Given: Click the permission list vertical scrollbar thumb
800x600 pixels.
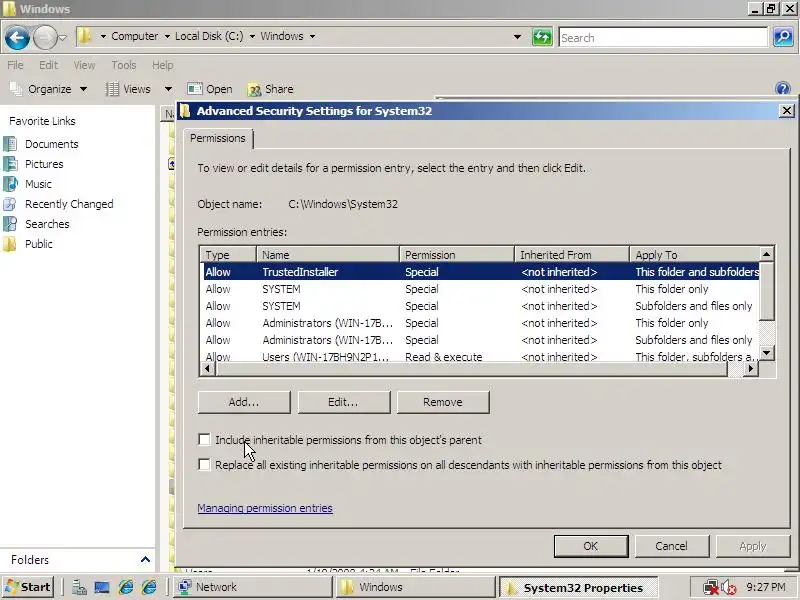Looking at the screenshot, I should (766, 291).
